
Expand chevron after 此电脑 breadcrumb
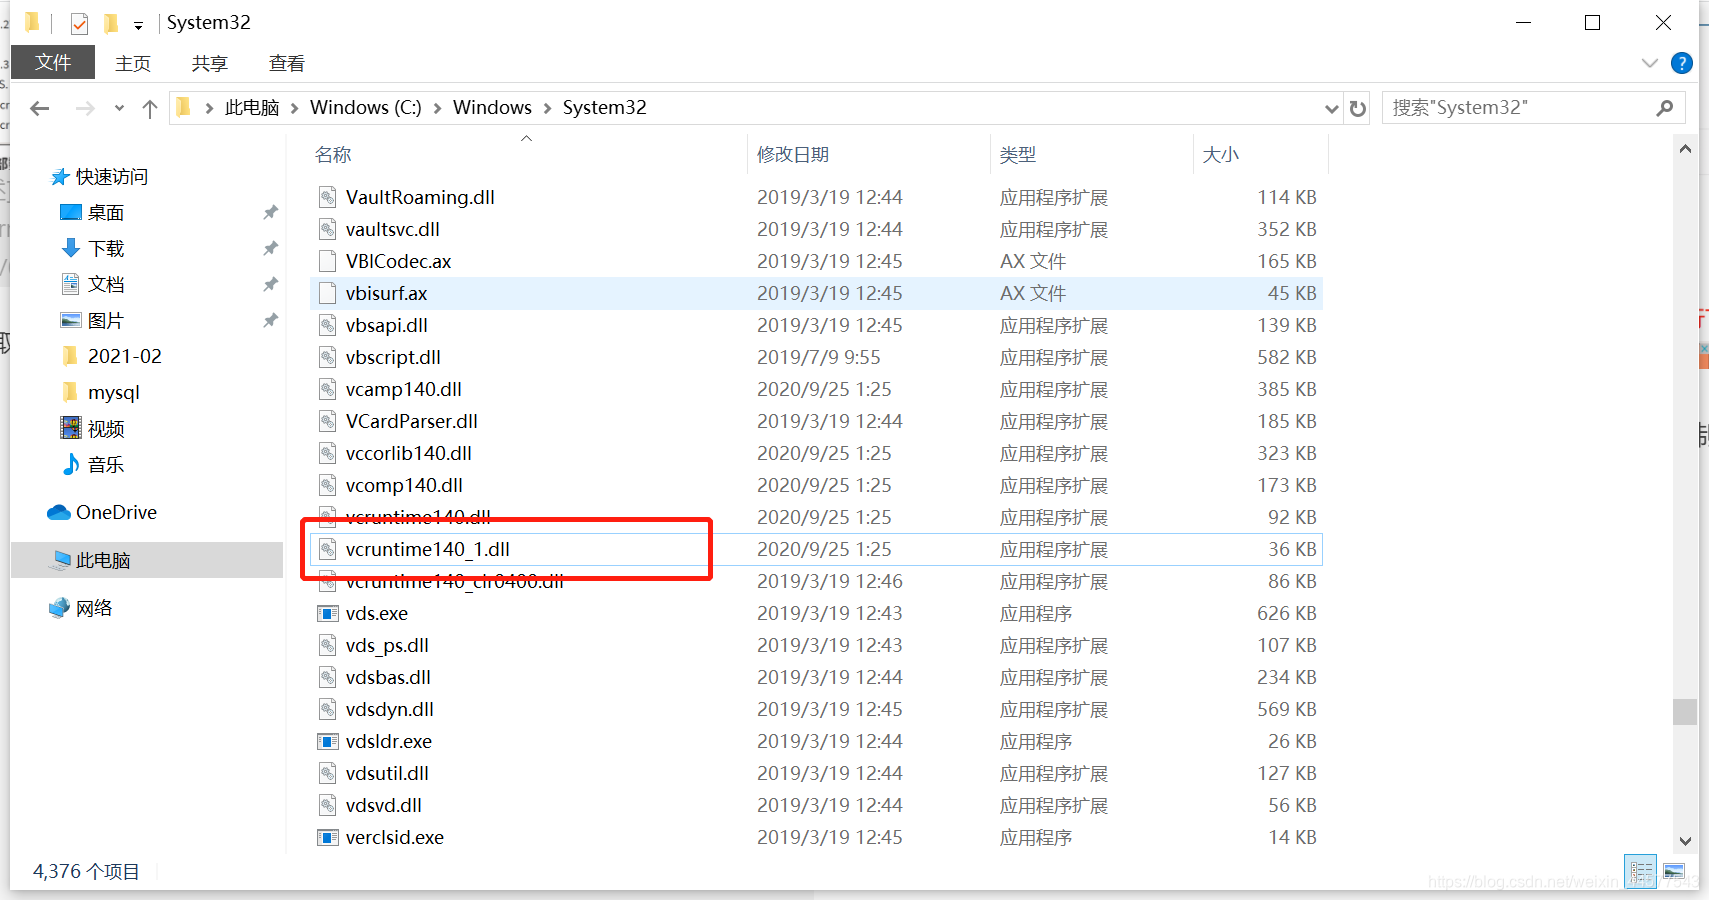295,108
